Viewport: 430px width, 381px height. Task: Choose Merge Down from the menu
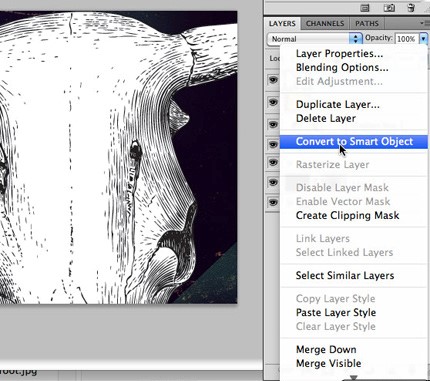point(354,350)
